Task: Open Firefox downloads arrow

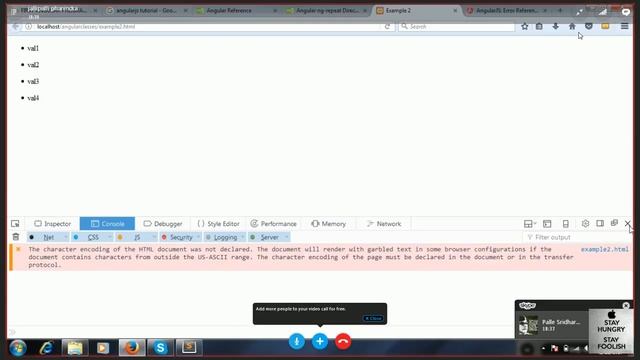Action: [556, 27]
